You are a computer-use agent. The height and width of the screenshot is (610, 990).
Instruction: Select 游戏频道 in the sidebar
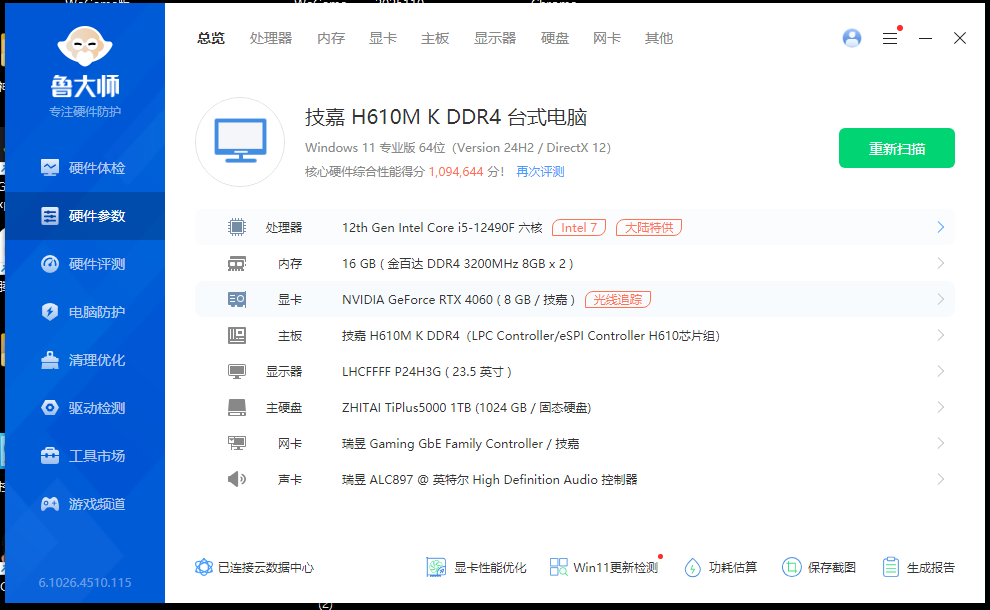[85, 504]
